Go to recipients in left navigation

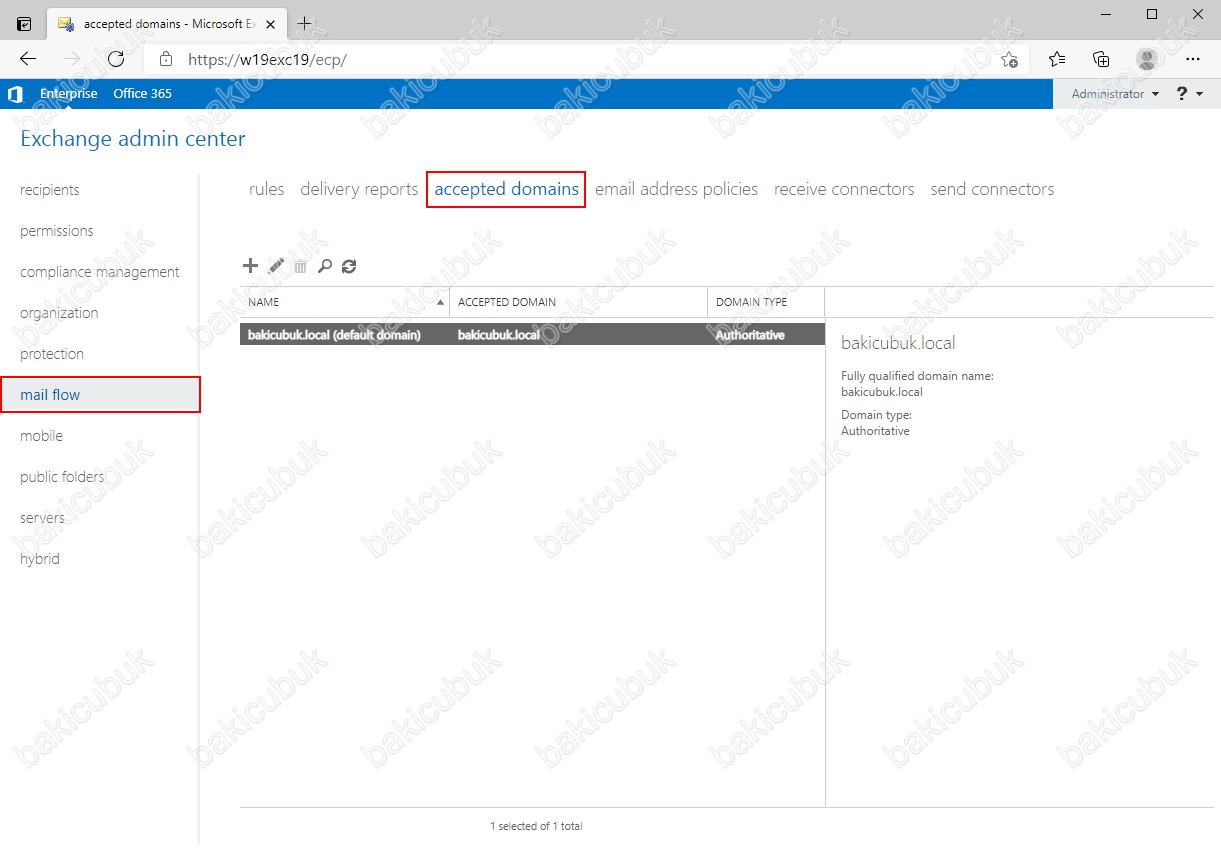click(49, 190)
